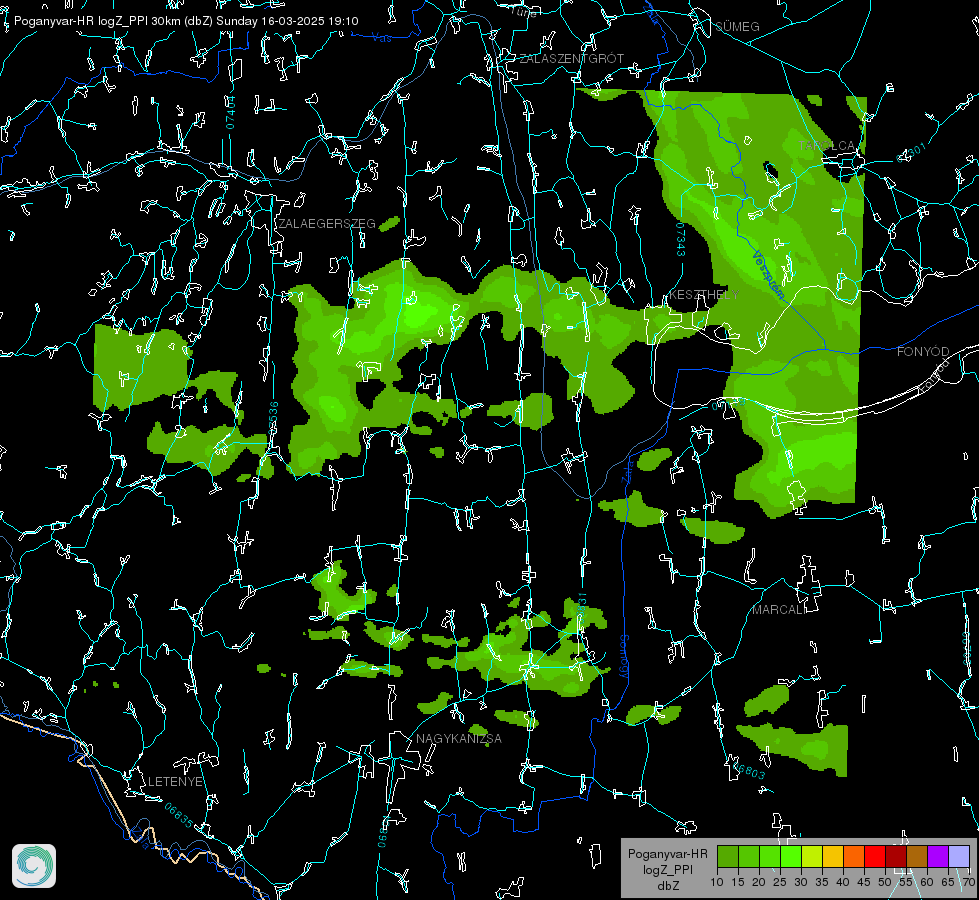Click the FONYÓD city label
This screenshot has width=979, height=900.
tap(923, 352)
